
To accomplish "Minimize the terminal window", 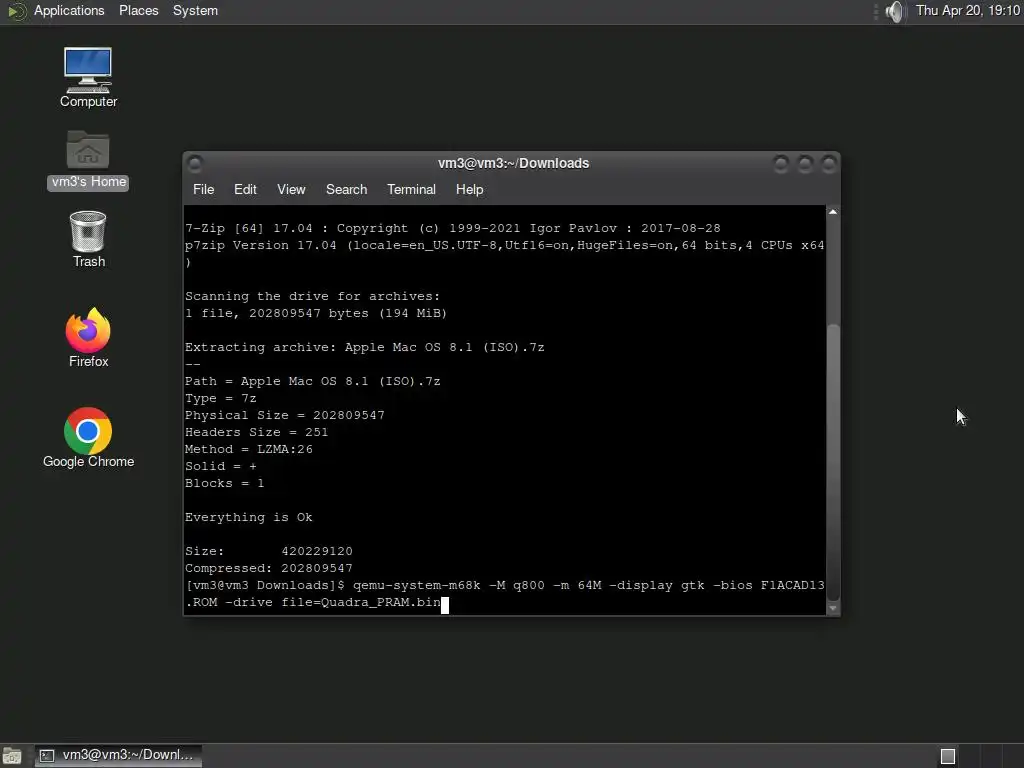I will (x=780, y=163).
